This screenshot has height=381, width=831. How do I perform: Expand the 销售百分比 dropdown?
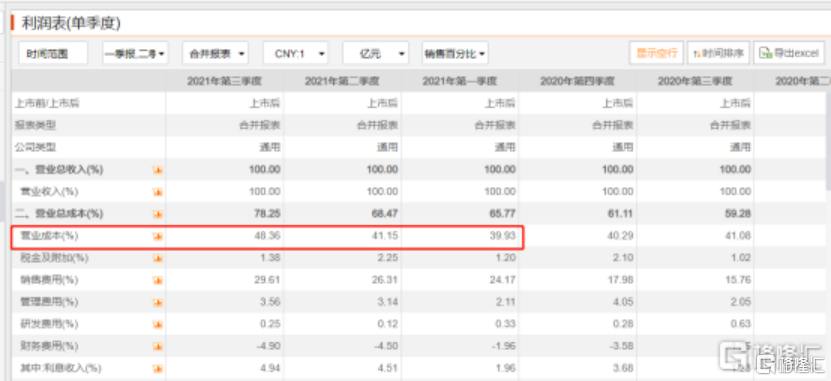pyautogui.click(x=455, y=53)
